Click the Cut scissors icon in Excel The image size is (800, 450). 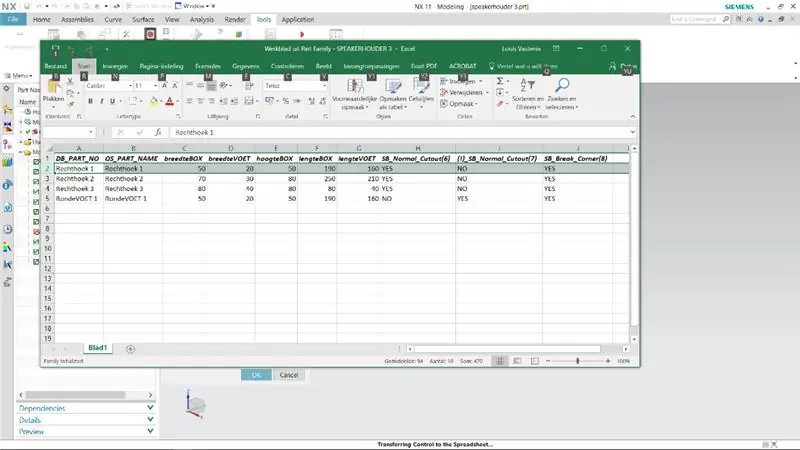click(x=70, y=82)
